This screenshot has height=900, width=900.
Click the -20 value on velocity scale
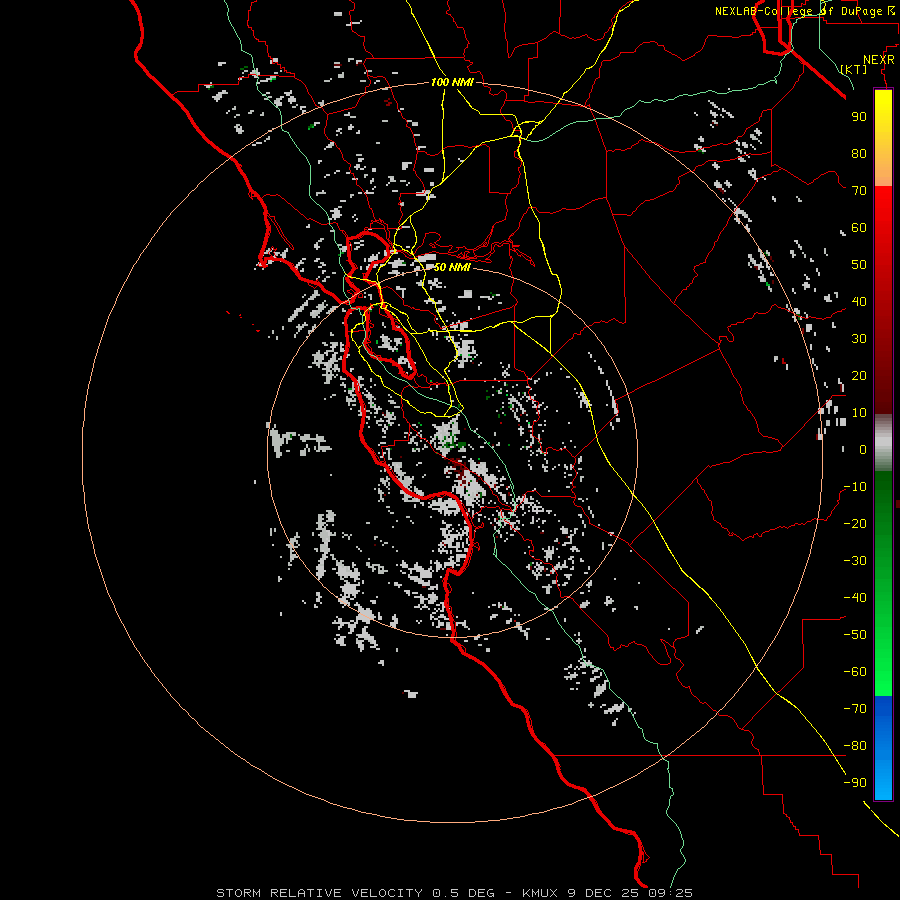855,524
